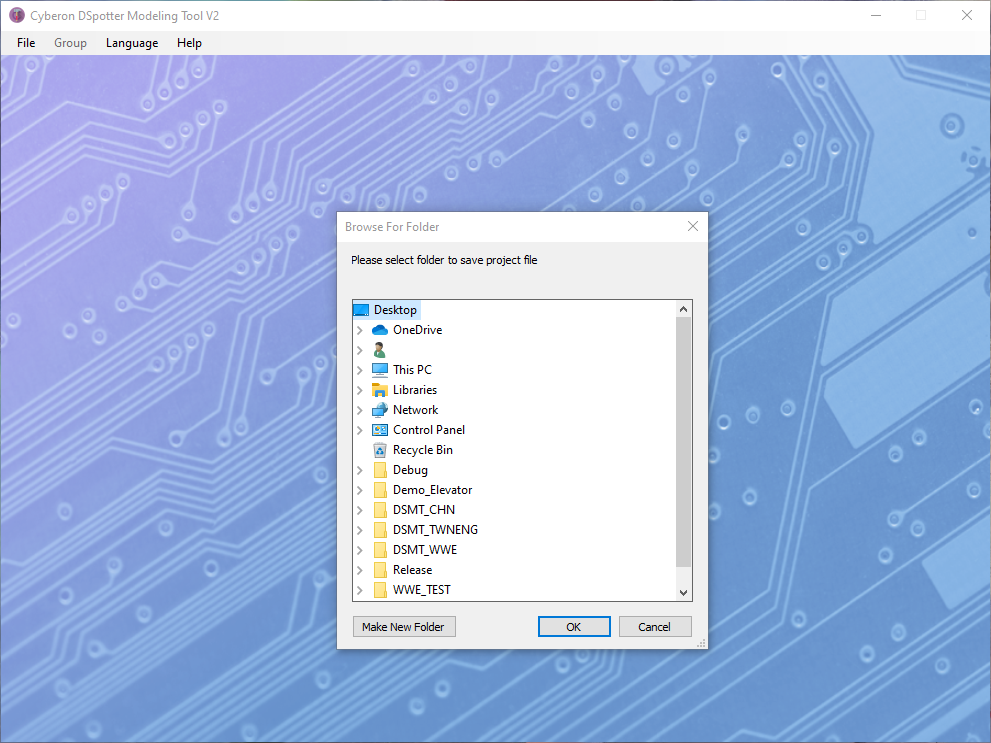Confirm folder with OK button
The height and width of the screenshot is (743, 991).
(574, 627)
